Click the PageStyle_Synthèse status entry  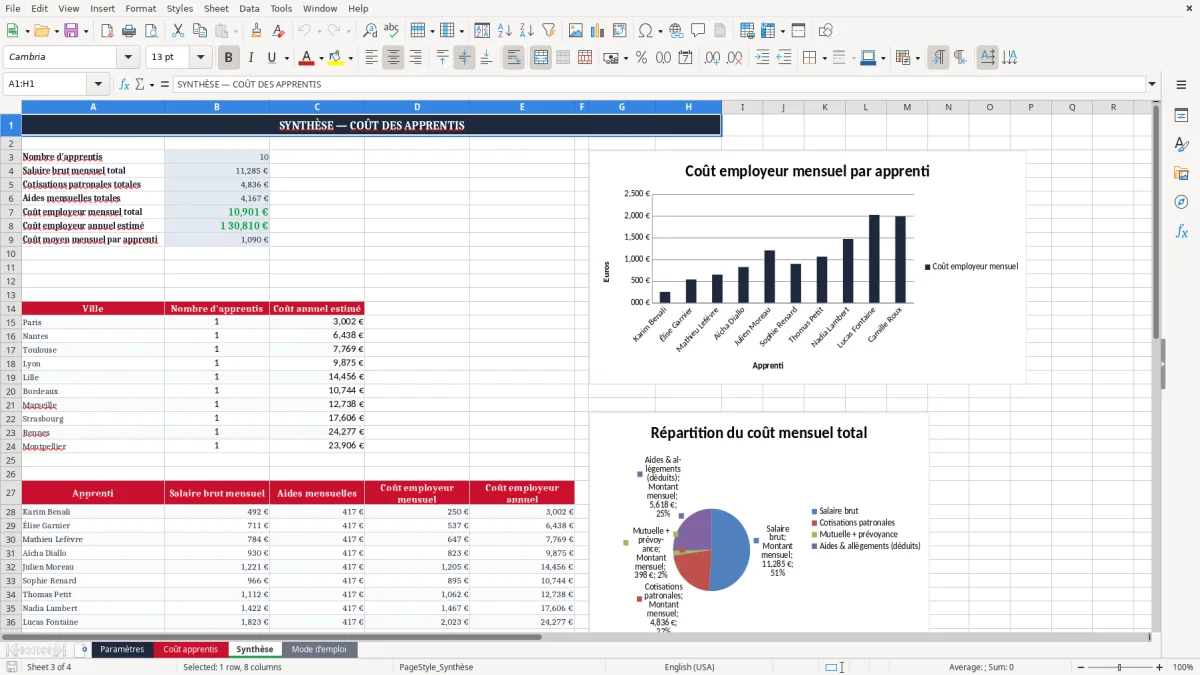[436, 667]
